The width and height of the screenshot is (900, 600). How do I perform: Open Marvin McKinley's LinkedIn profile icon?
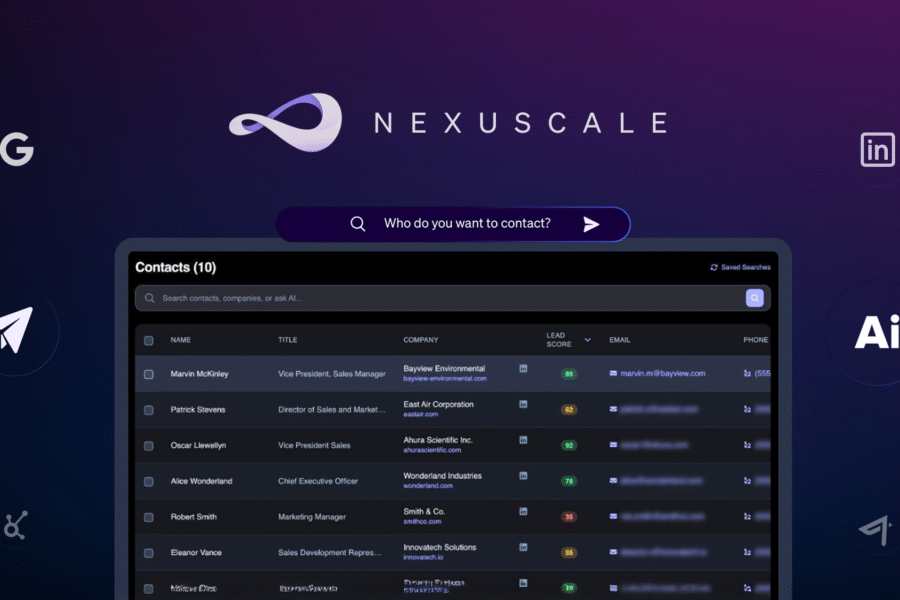coord(523,369)
